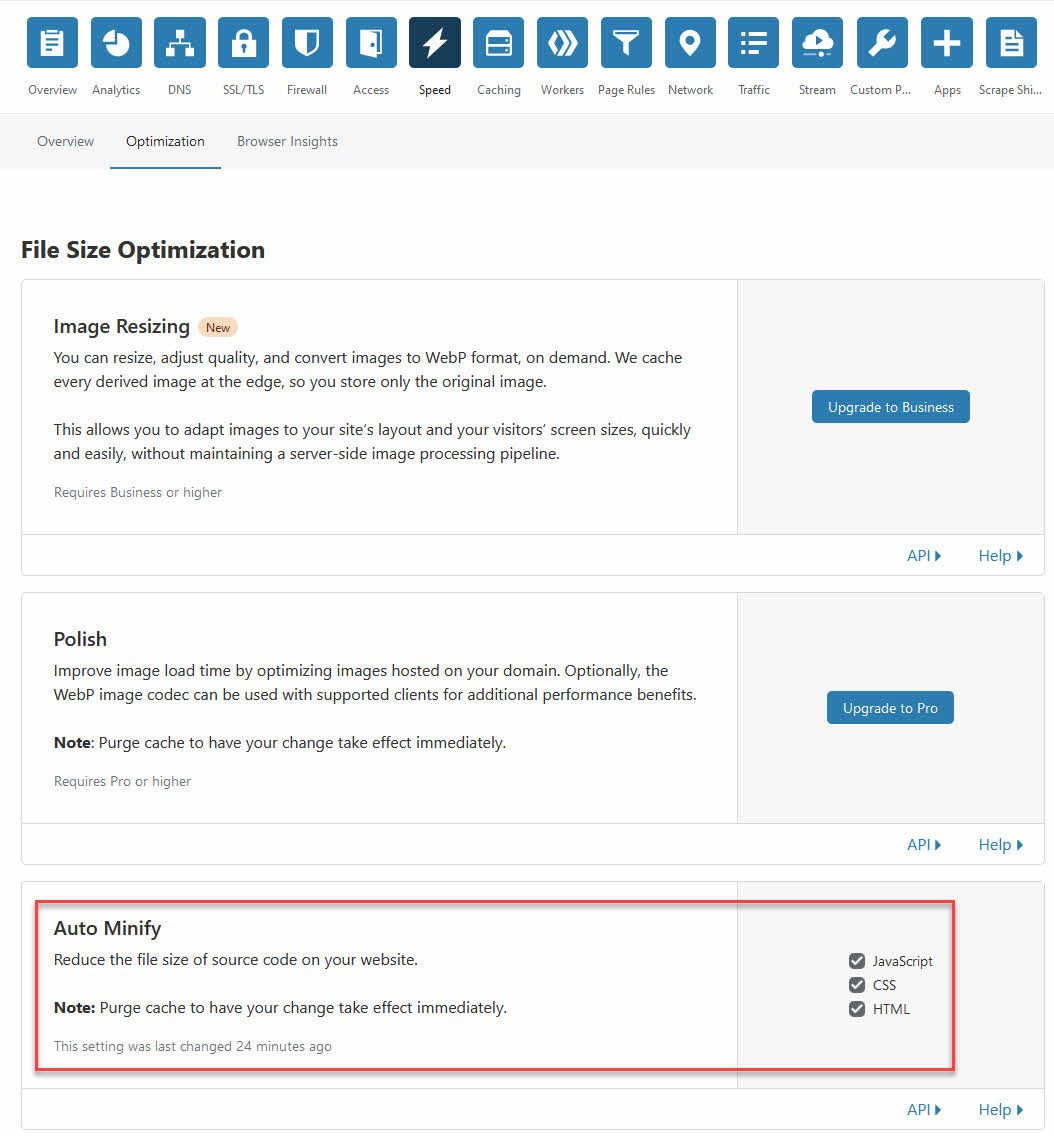Switch to the Browser Insights tab

(x=287, y=141)
